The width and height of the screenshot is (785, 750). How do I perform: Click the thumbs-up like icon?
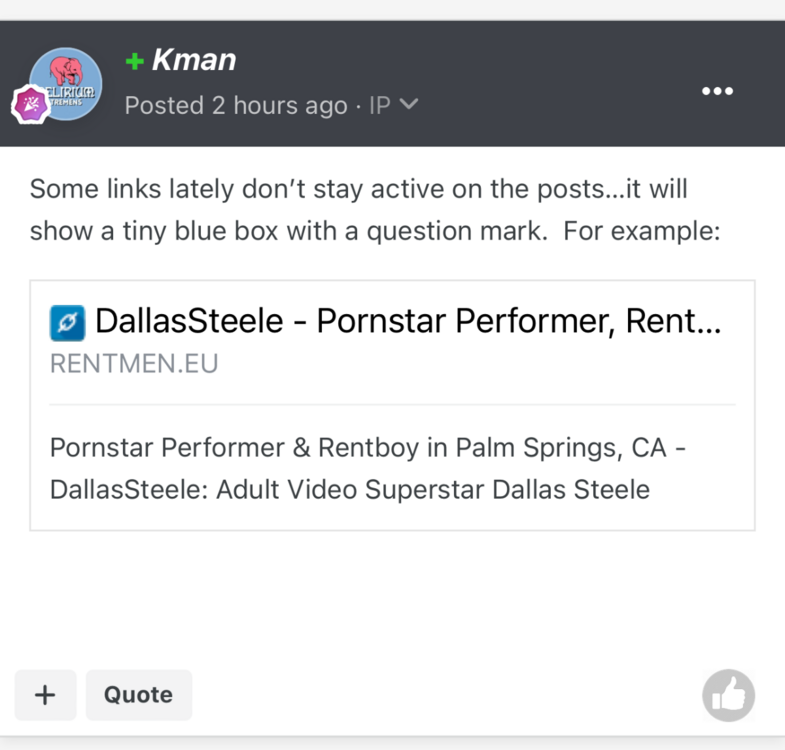728,695
